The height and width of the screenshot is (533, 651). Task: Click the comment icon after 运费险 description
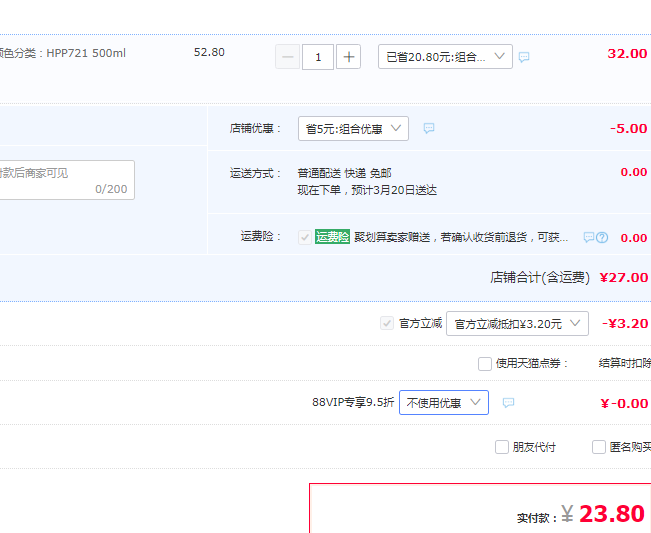[x=589, y=237]
